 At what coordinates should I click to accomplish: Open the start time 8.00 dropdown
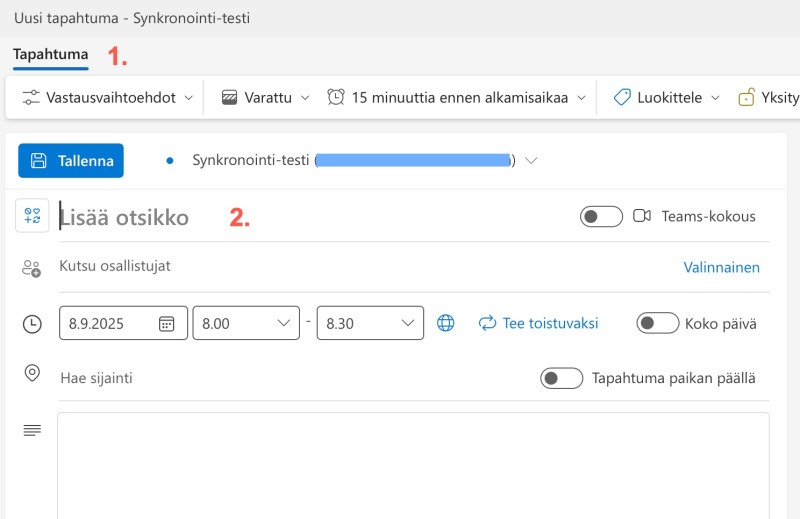(245, 323)
